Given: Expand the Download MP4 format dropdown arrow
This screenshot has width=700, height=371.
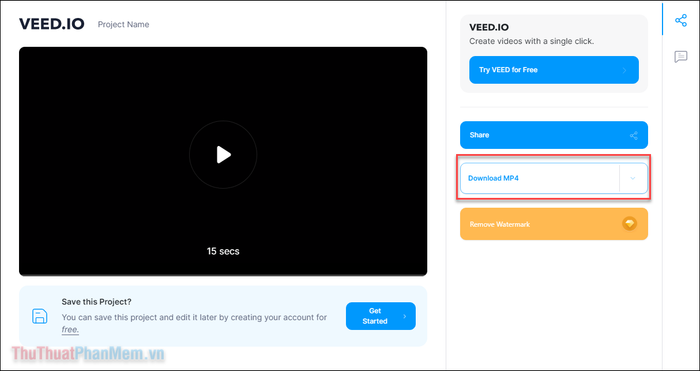Looking at the screenshot, I should 633,178.
